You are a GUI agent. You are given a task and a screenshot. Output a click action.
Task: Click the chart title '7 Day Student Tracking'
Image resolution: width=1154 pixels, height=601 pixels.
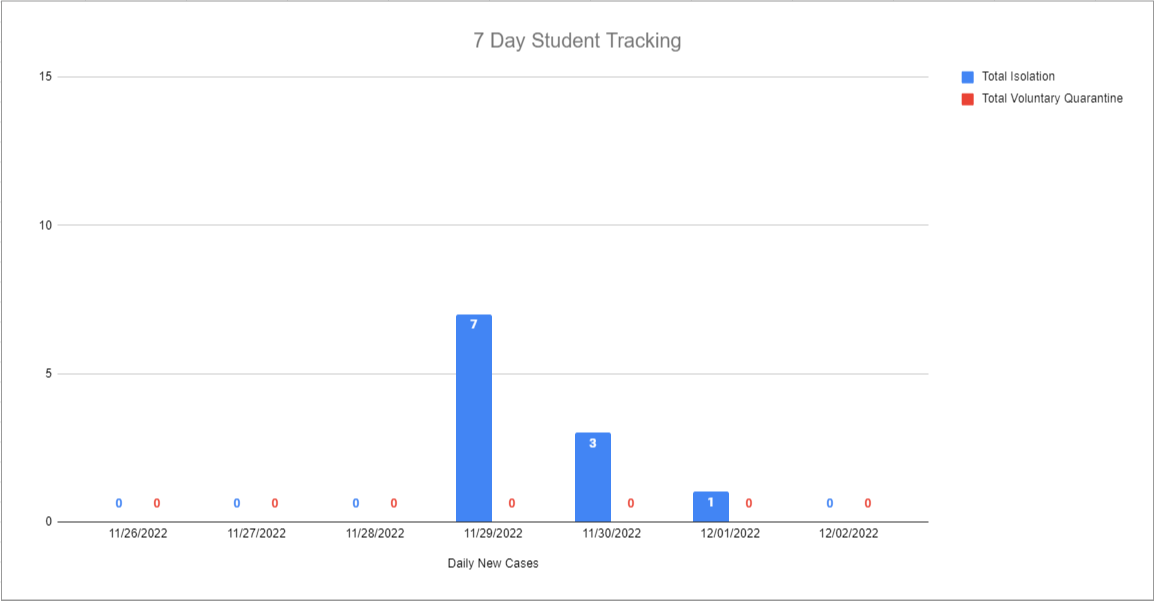(x=577, y=40)
